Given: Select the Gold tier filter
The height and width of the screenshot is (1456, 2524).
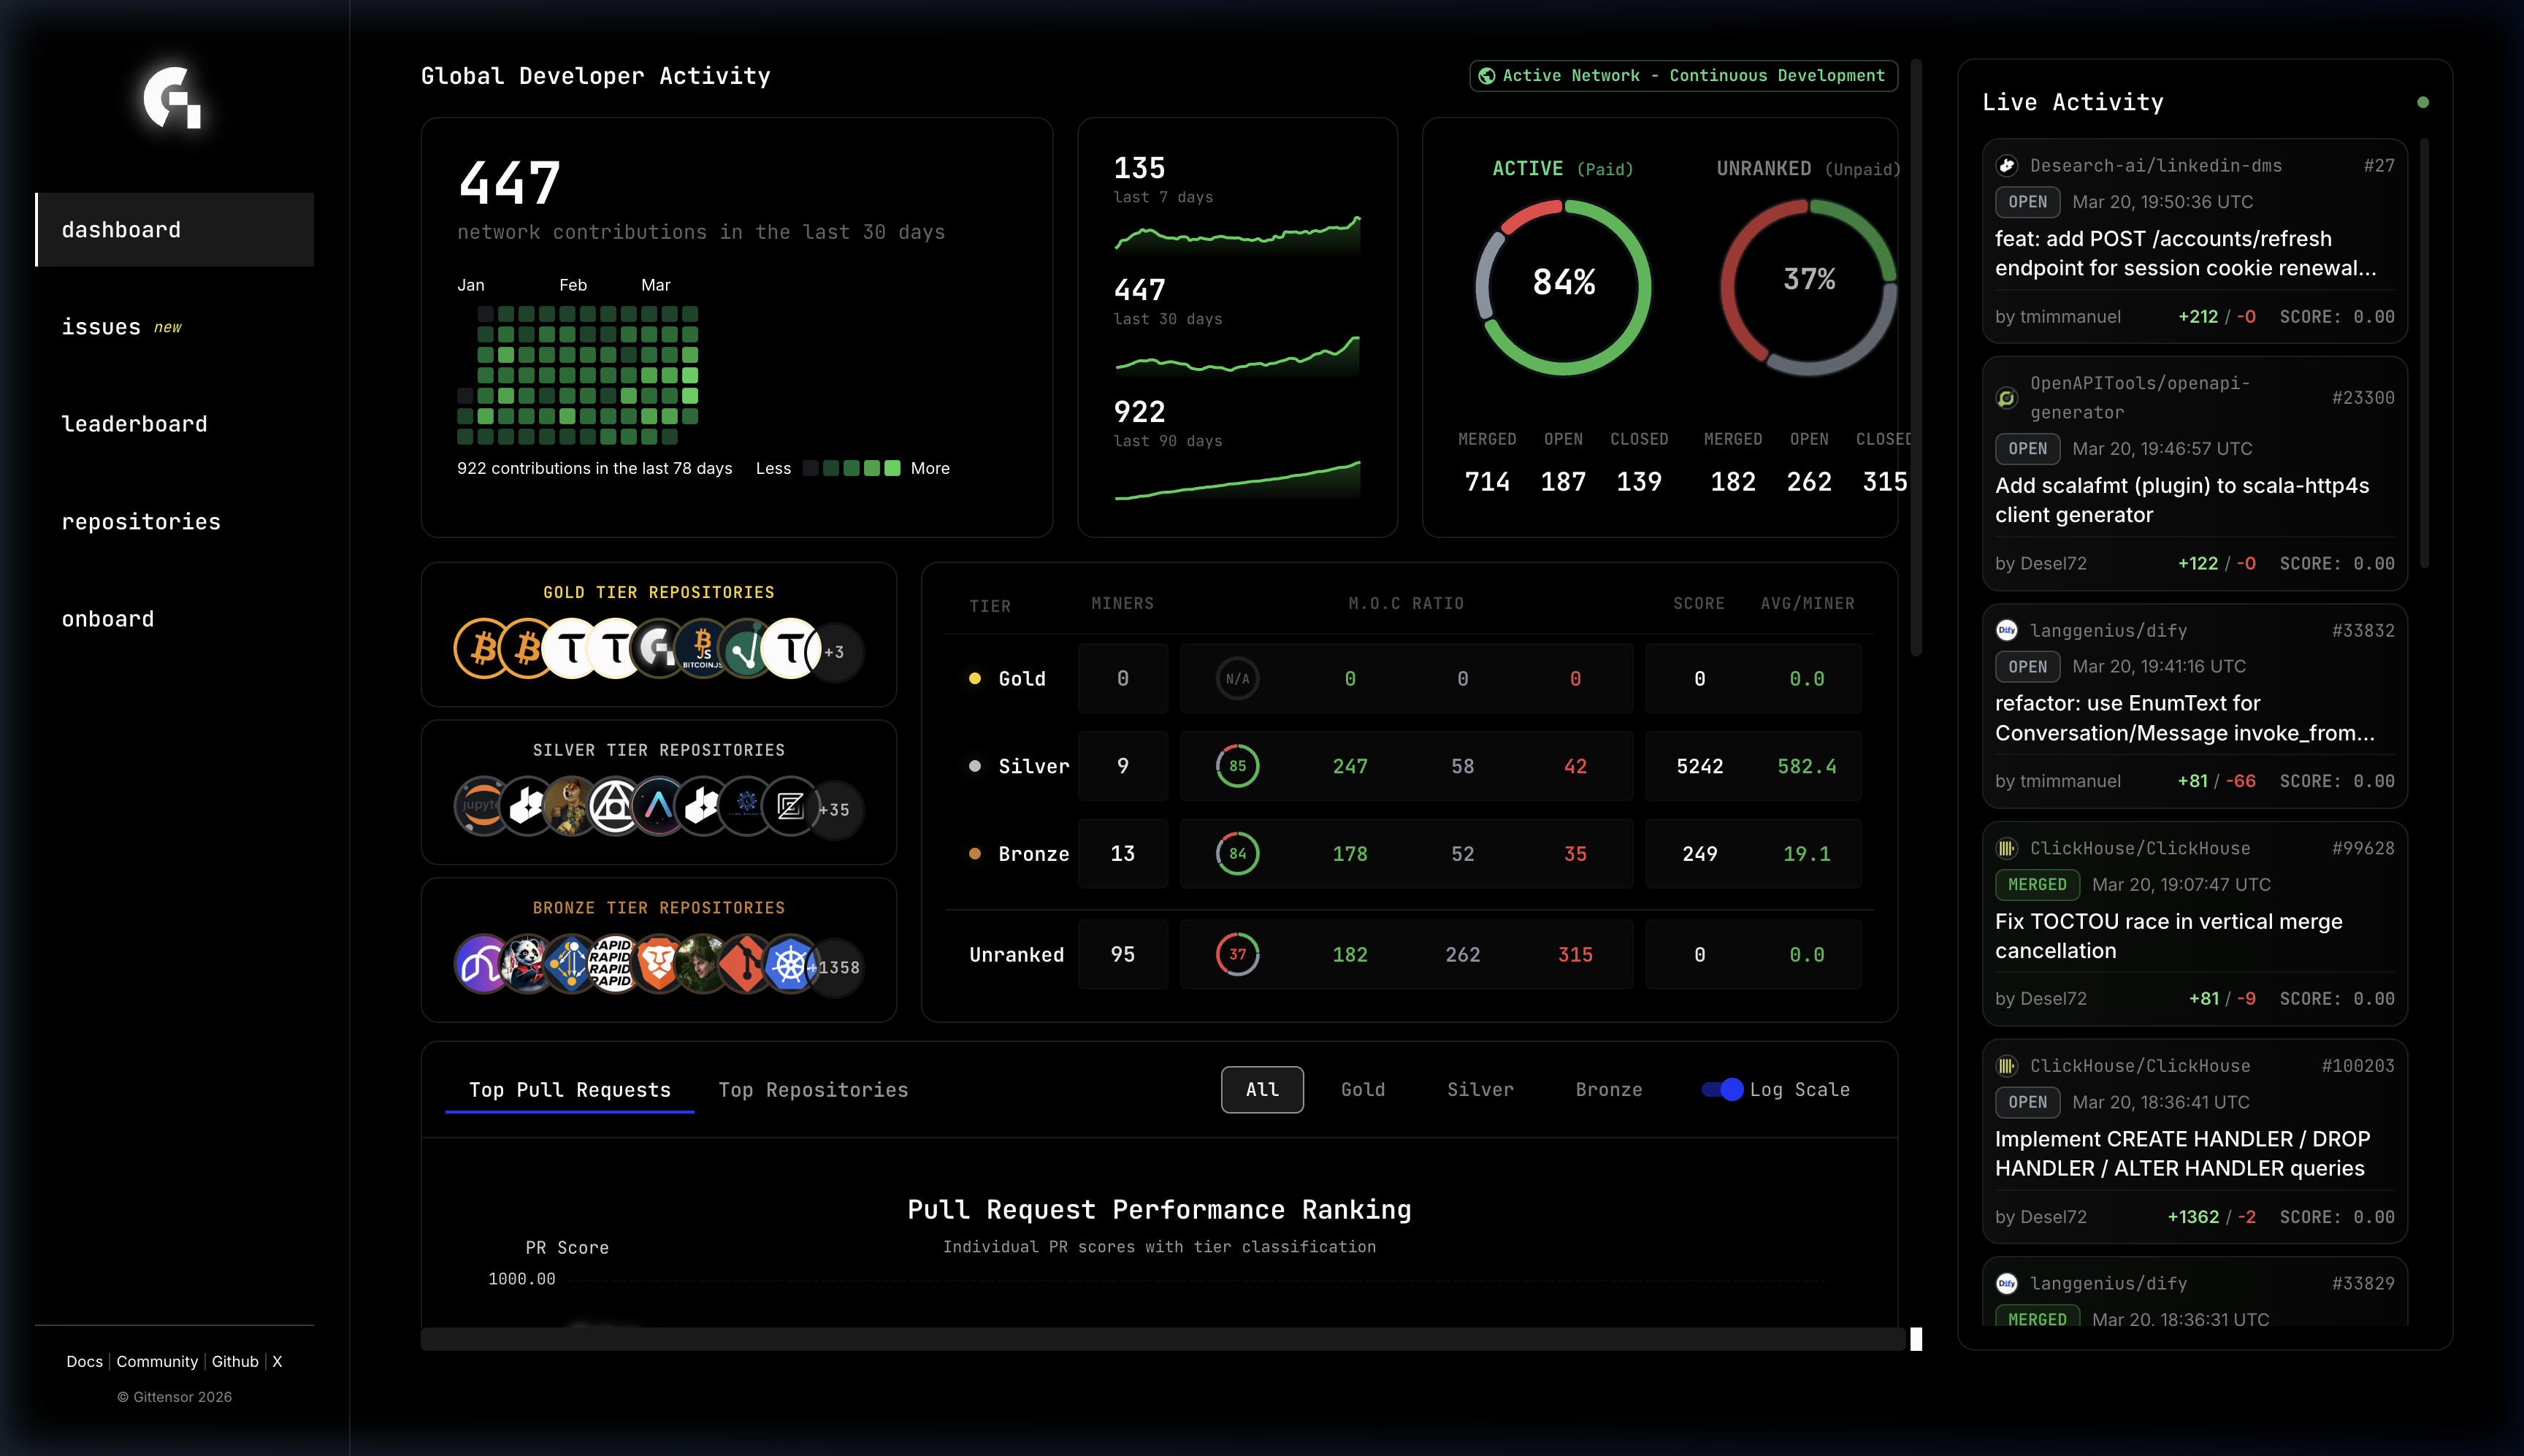Looking at the screenshot, I should click(1362, 1090).
